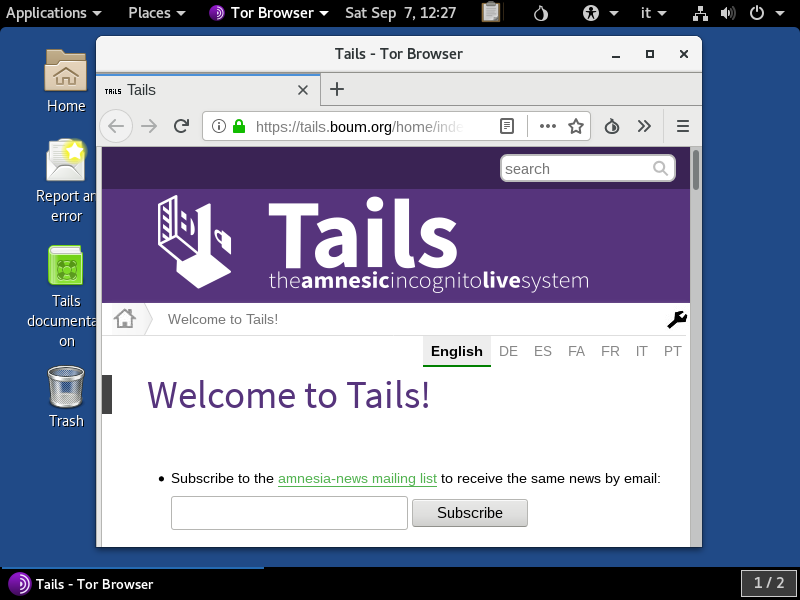
Task: Maximize the Tor Browser window
Action: [649, 54]
